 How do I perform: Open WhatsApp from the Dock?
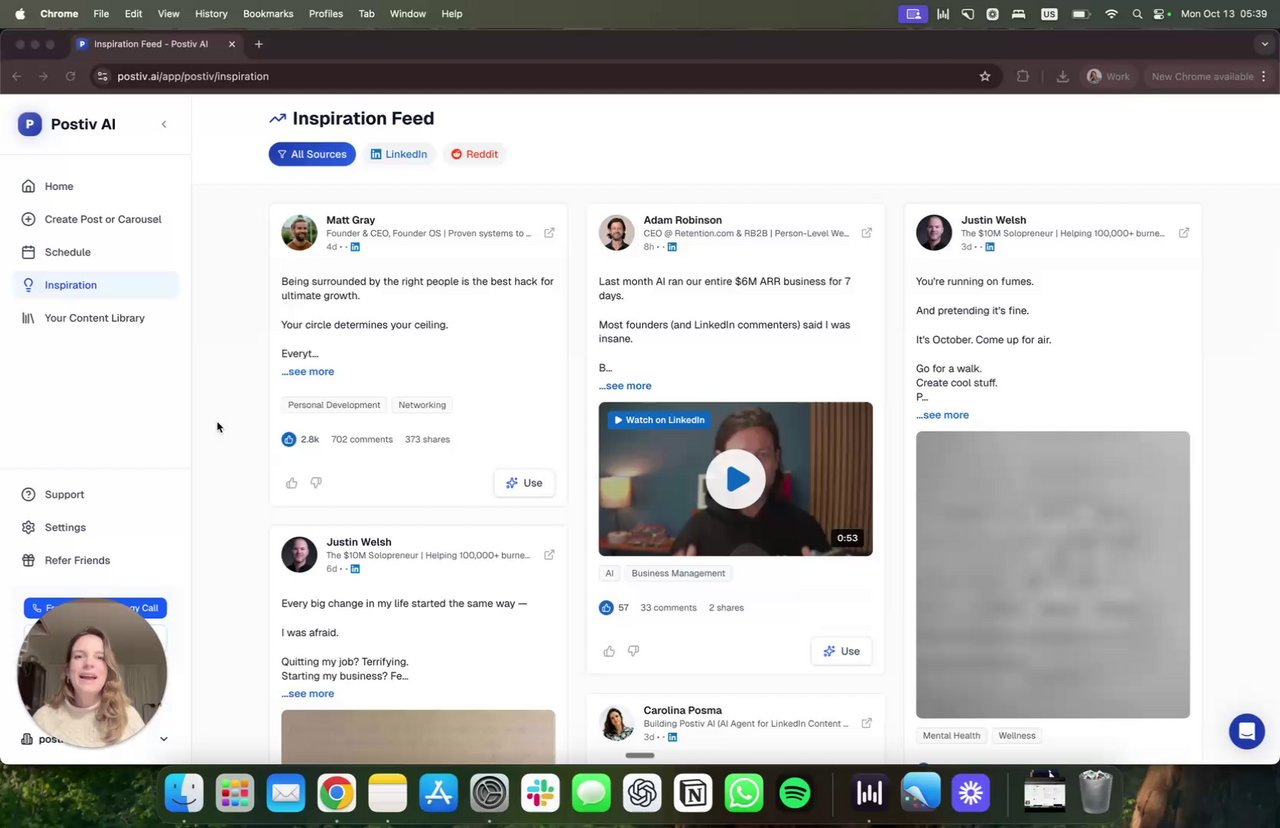(744, 793)
